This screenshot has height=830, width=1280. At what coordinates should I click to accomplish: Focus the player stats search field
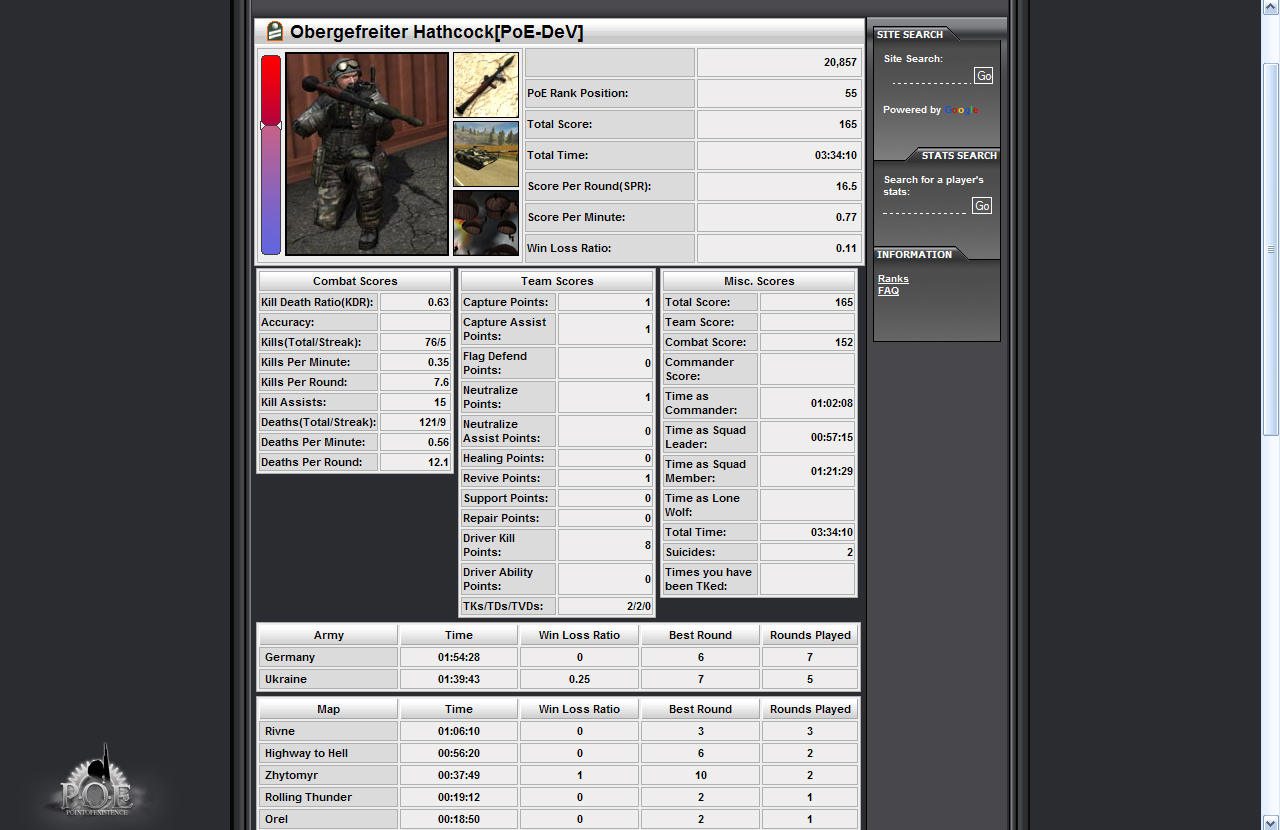point(926,206)
